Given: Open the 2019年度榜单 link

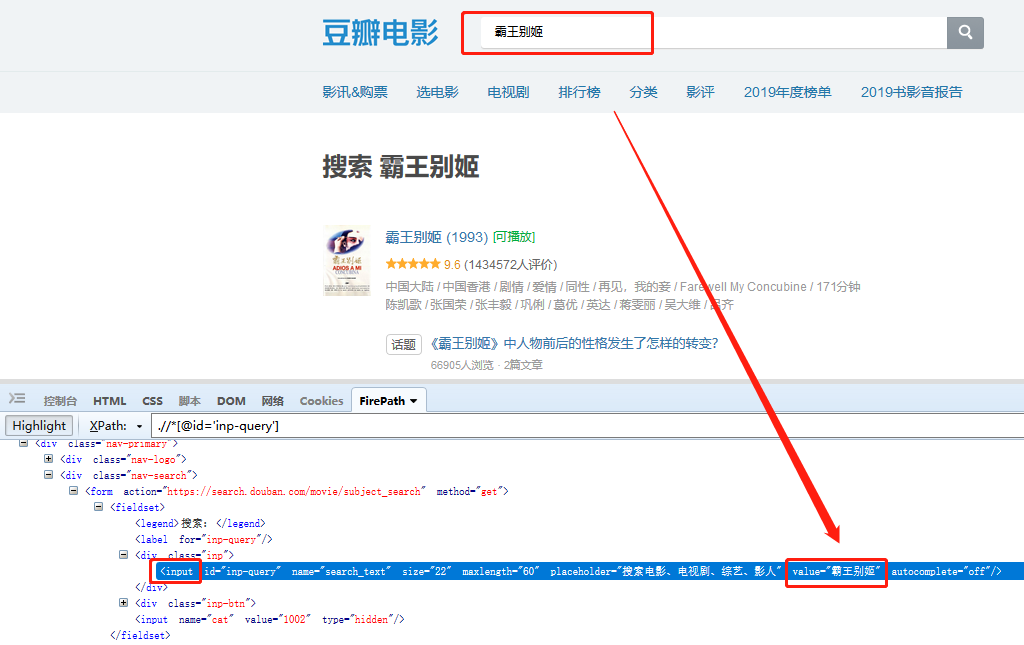Looking at the screenshot, I should [788, 92].
